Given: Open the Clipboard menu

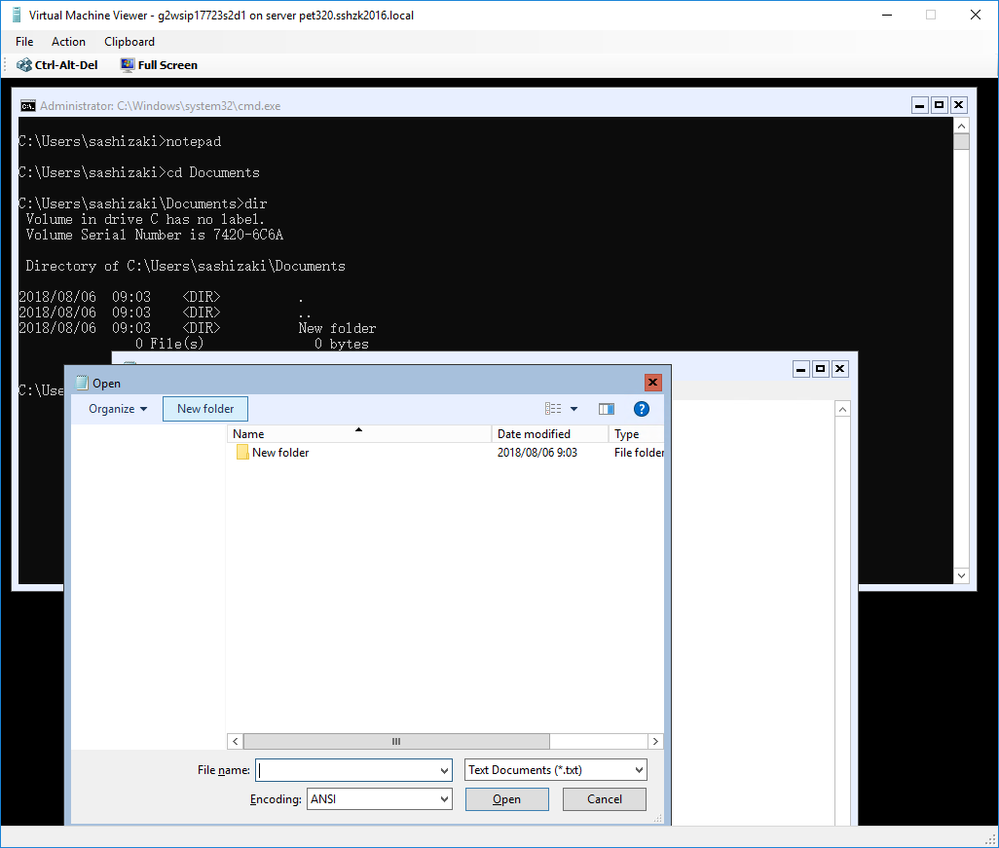Looking at the screenshot, I should (x=129, y=41).
